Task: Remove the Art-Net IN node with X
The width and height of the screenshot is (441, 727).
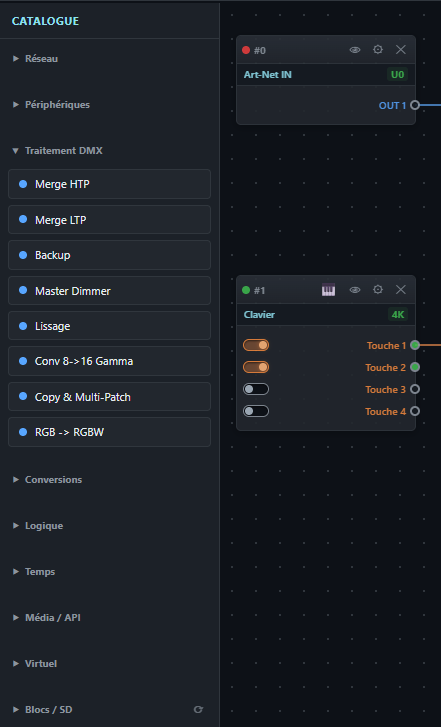Action: (401, 50)
